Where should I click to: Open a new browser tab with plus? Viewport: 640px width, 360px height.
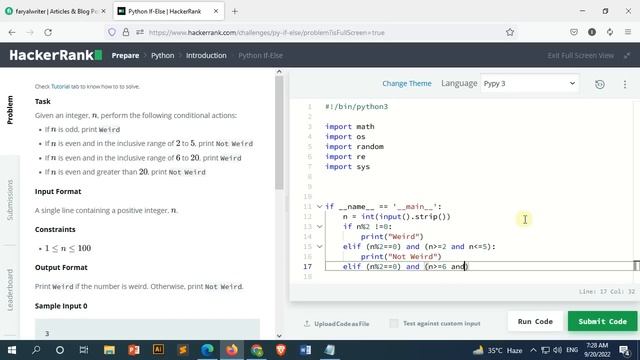coord(235,11)
